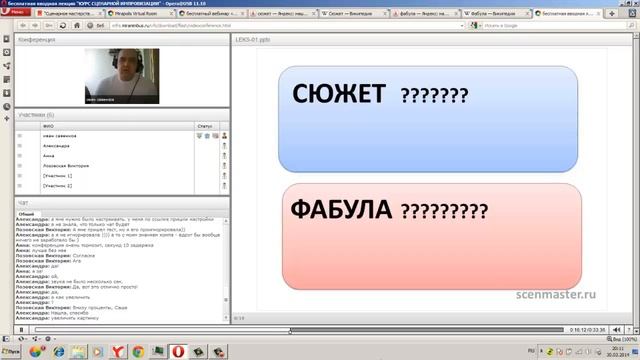Click the 'RU' language indicator
Viewport: 640px width, 360px height.
[x=531, y=351]
